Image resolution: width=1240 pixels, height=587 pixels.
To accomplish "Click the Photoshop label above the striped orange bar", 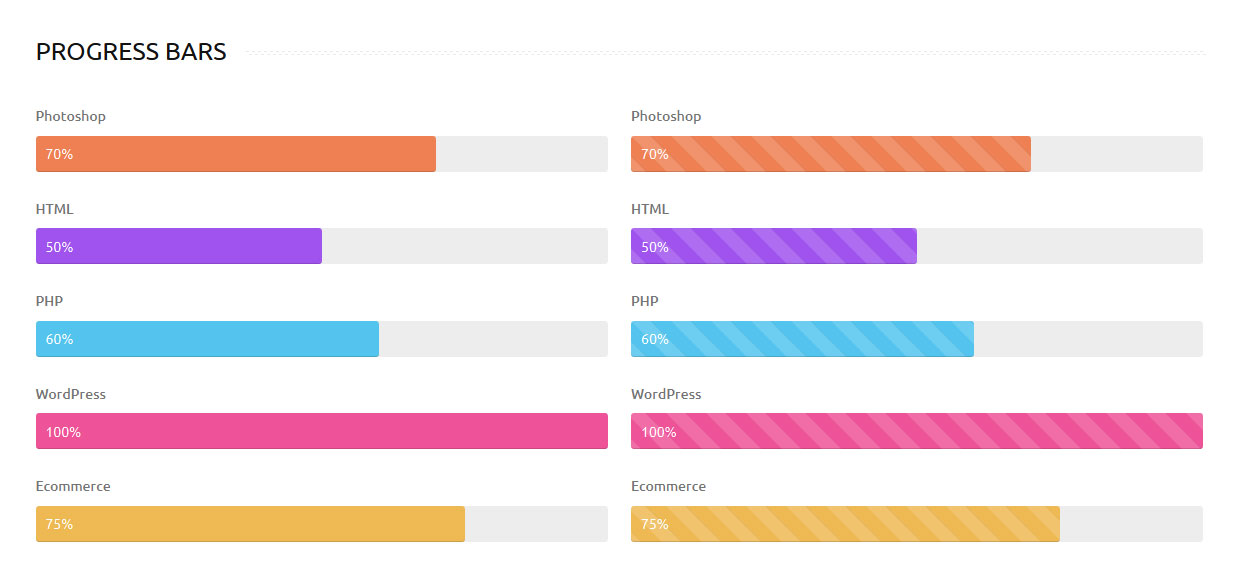I will click(x=666, y=116).
